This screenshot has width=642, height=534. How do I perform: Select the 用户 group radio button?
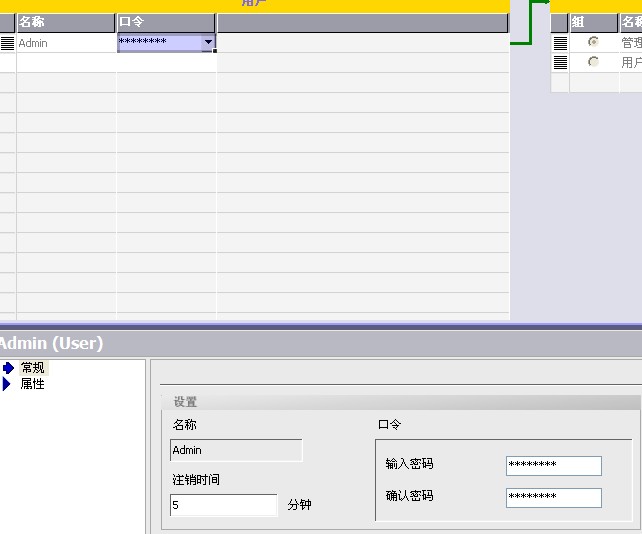(x=594, y=62)
